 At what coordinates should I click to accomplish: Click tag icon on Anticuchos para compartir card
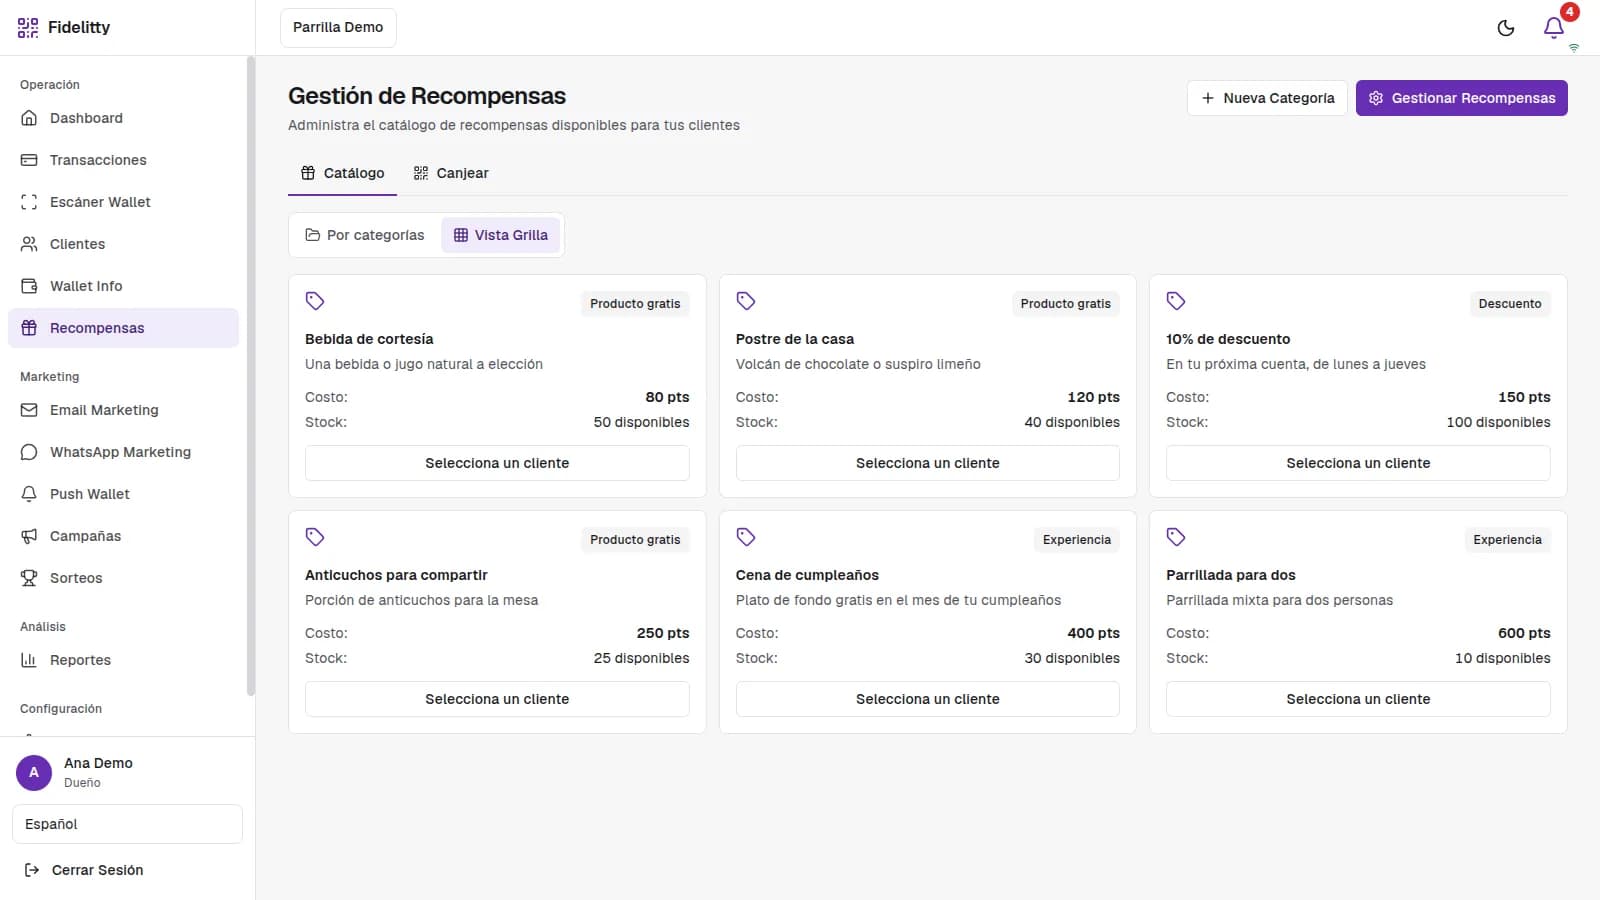[315, 537]
